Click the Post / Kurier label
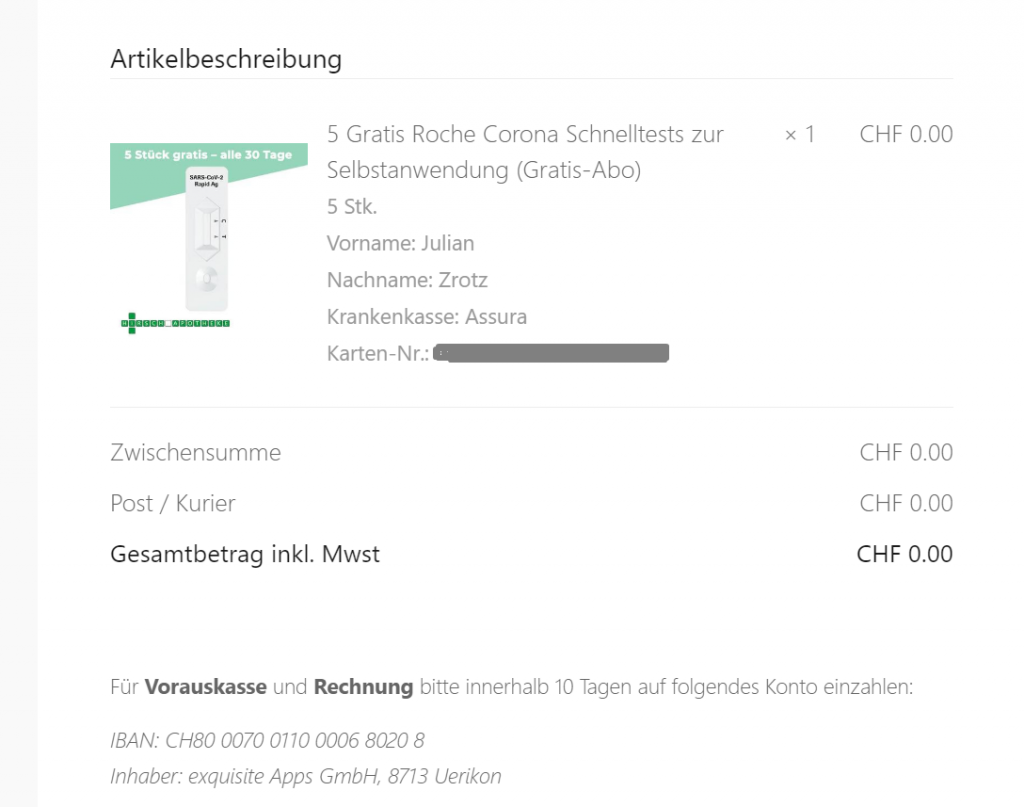The width and height of the screenshot is (1024, 807). (172, 503)
